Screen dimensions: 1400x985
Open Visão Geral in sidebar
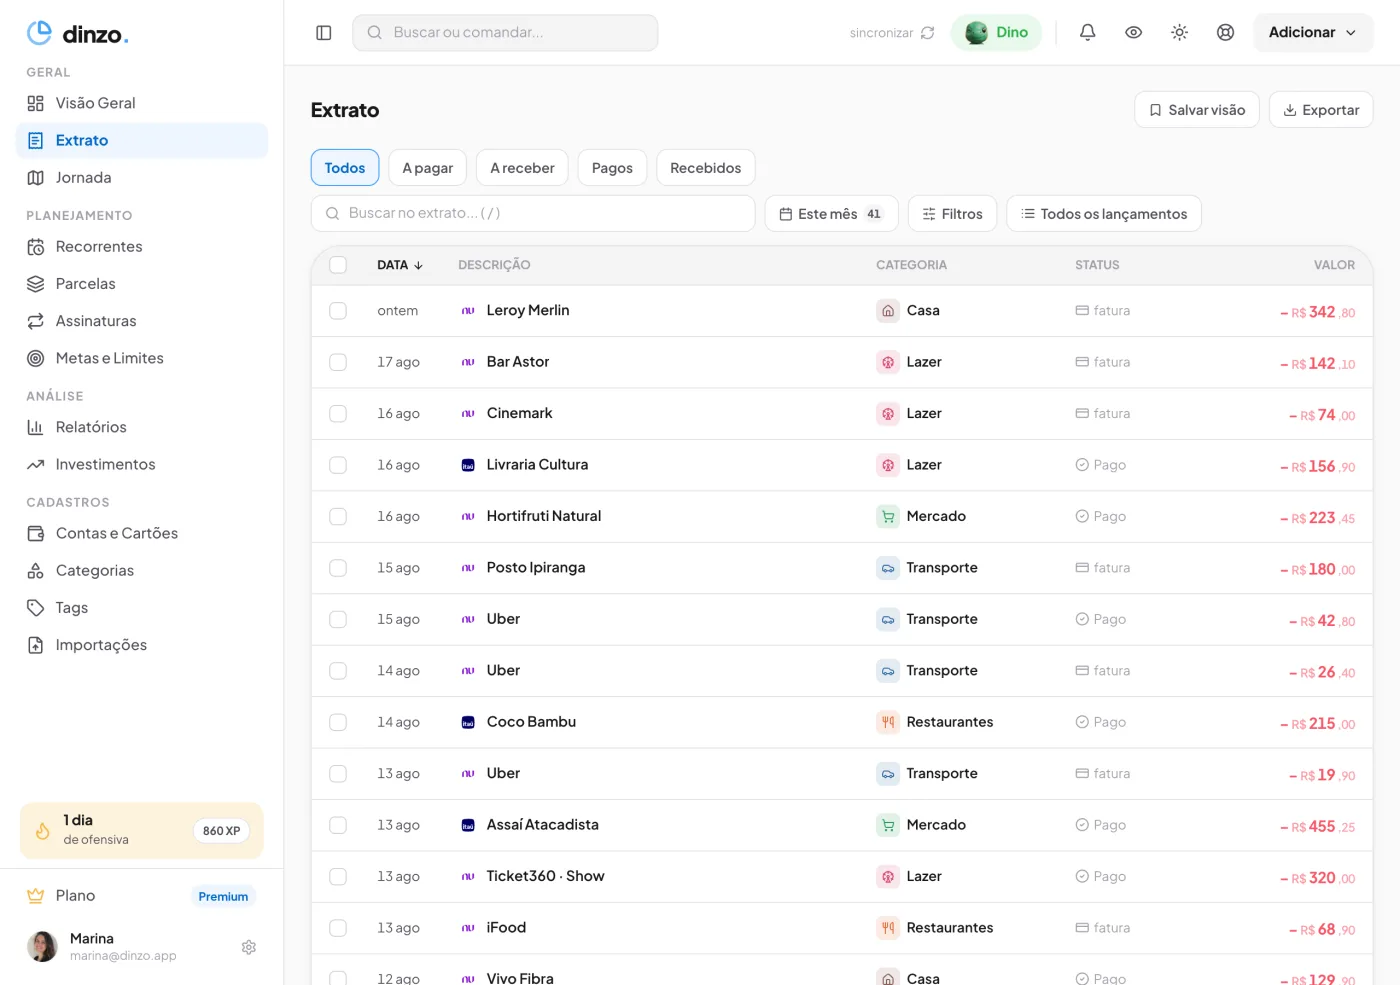[142, 103]
